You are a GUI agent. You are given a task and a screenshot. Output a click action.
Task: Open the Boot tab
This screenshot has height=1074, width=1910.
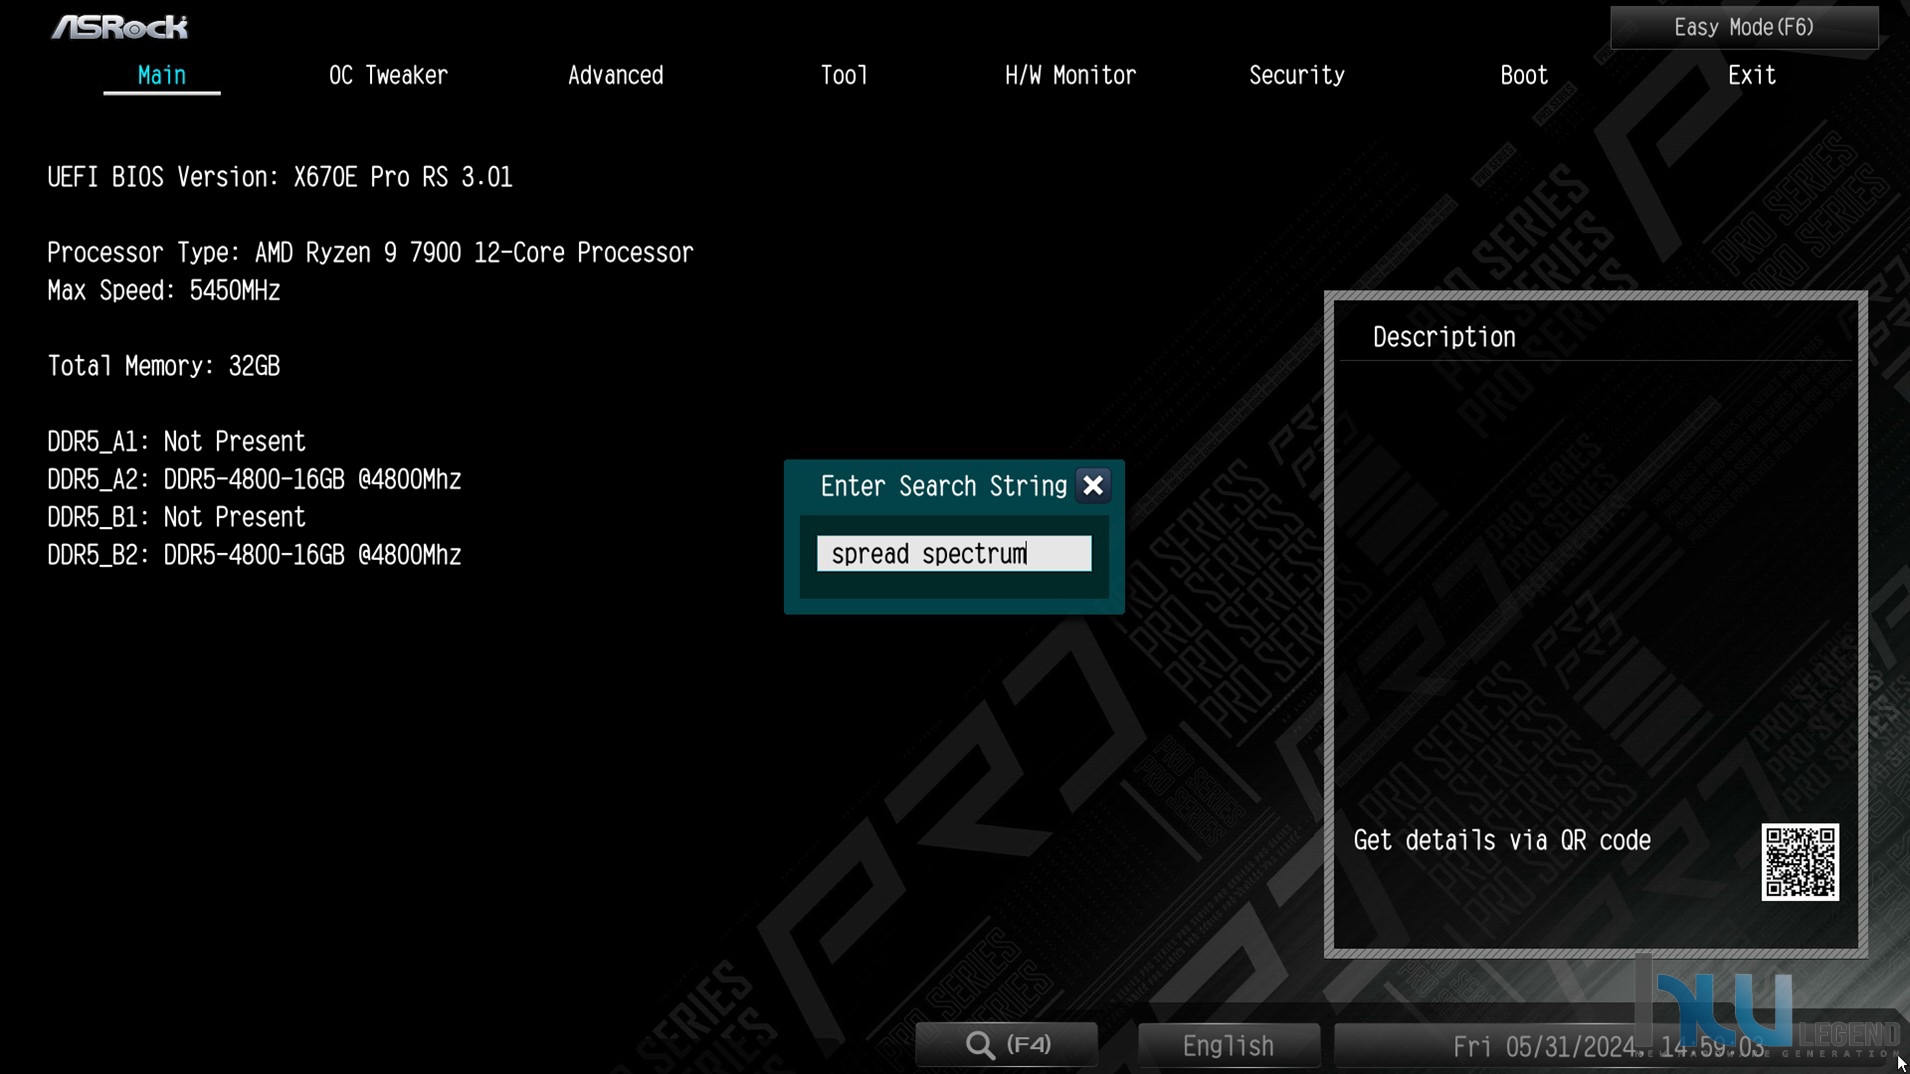click(1524, 75)
